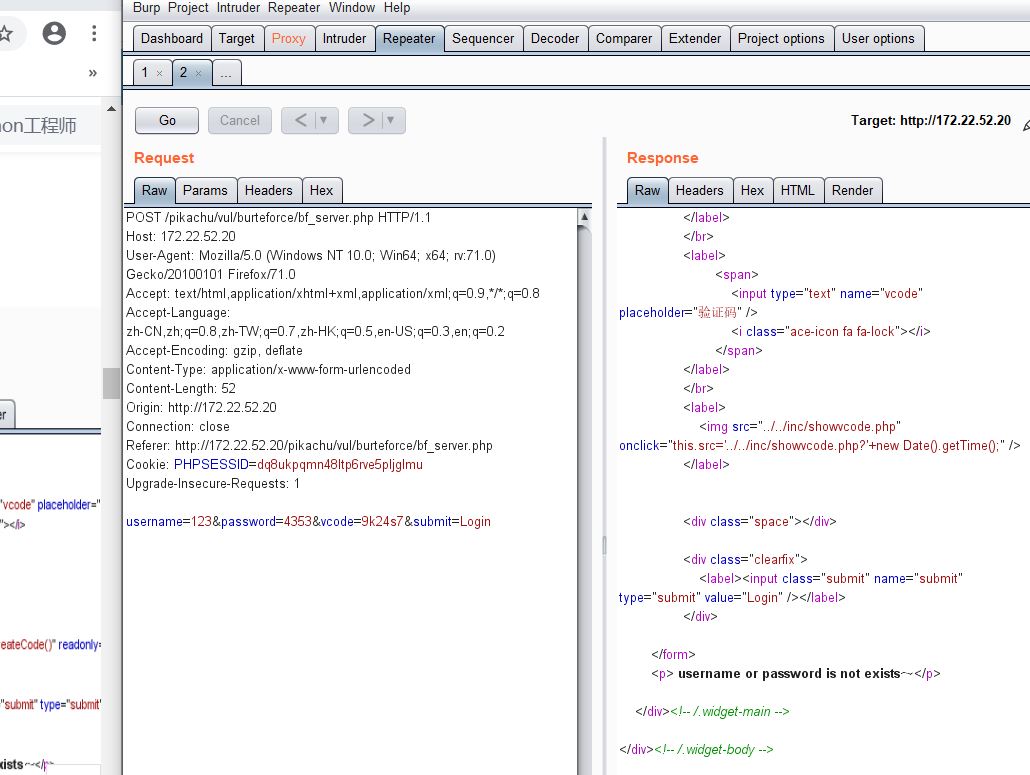Switch to the Decoder tab

554,38
